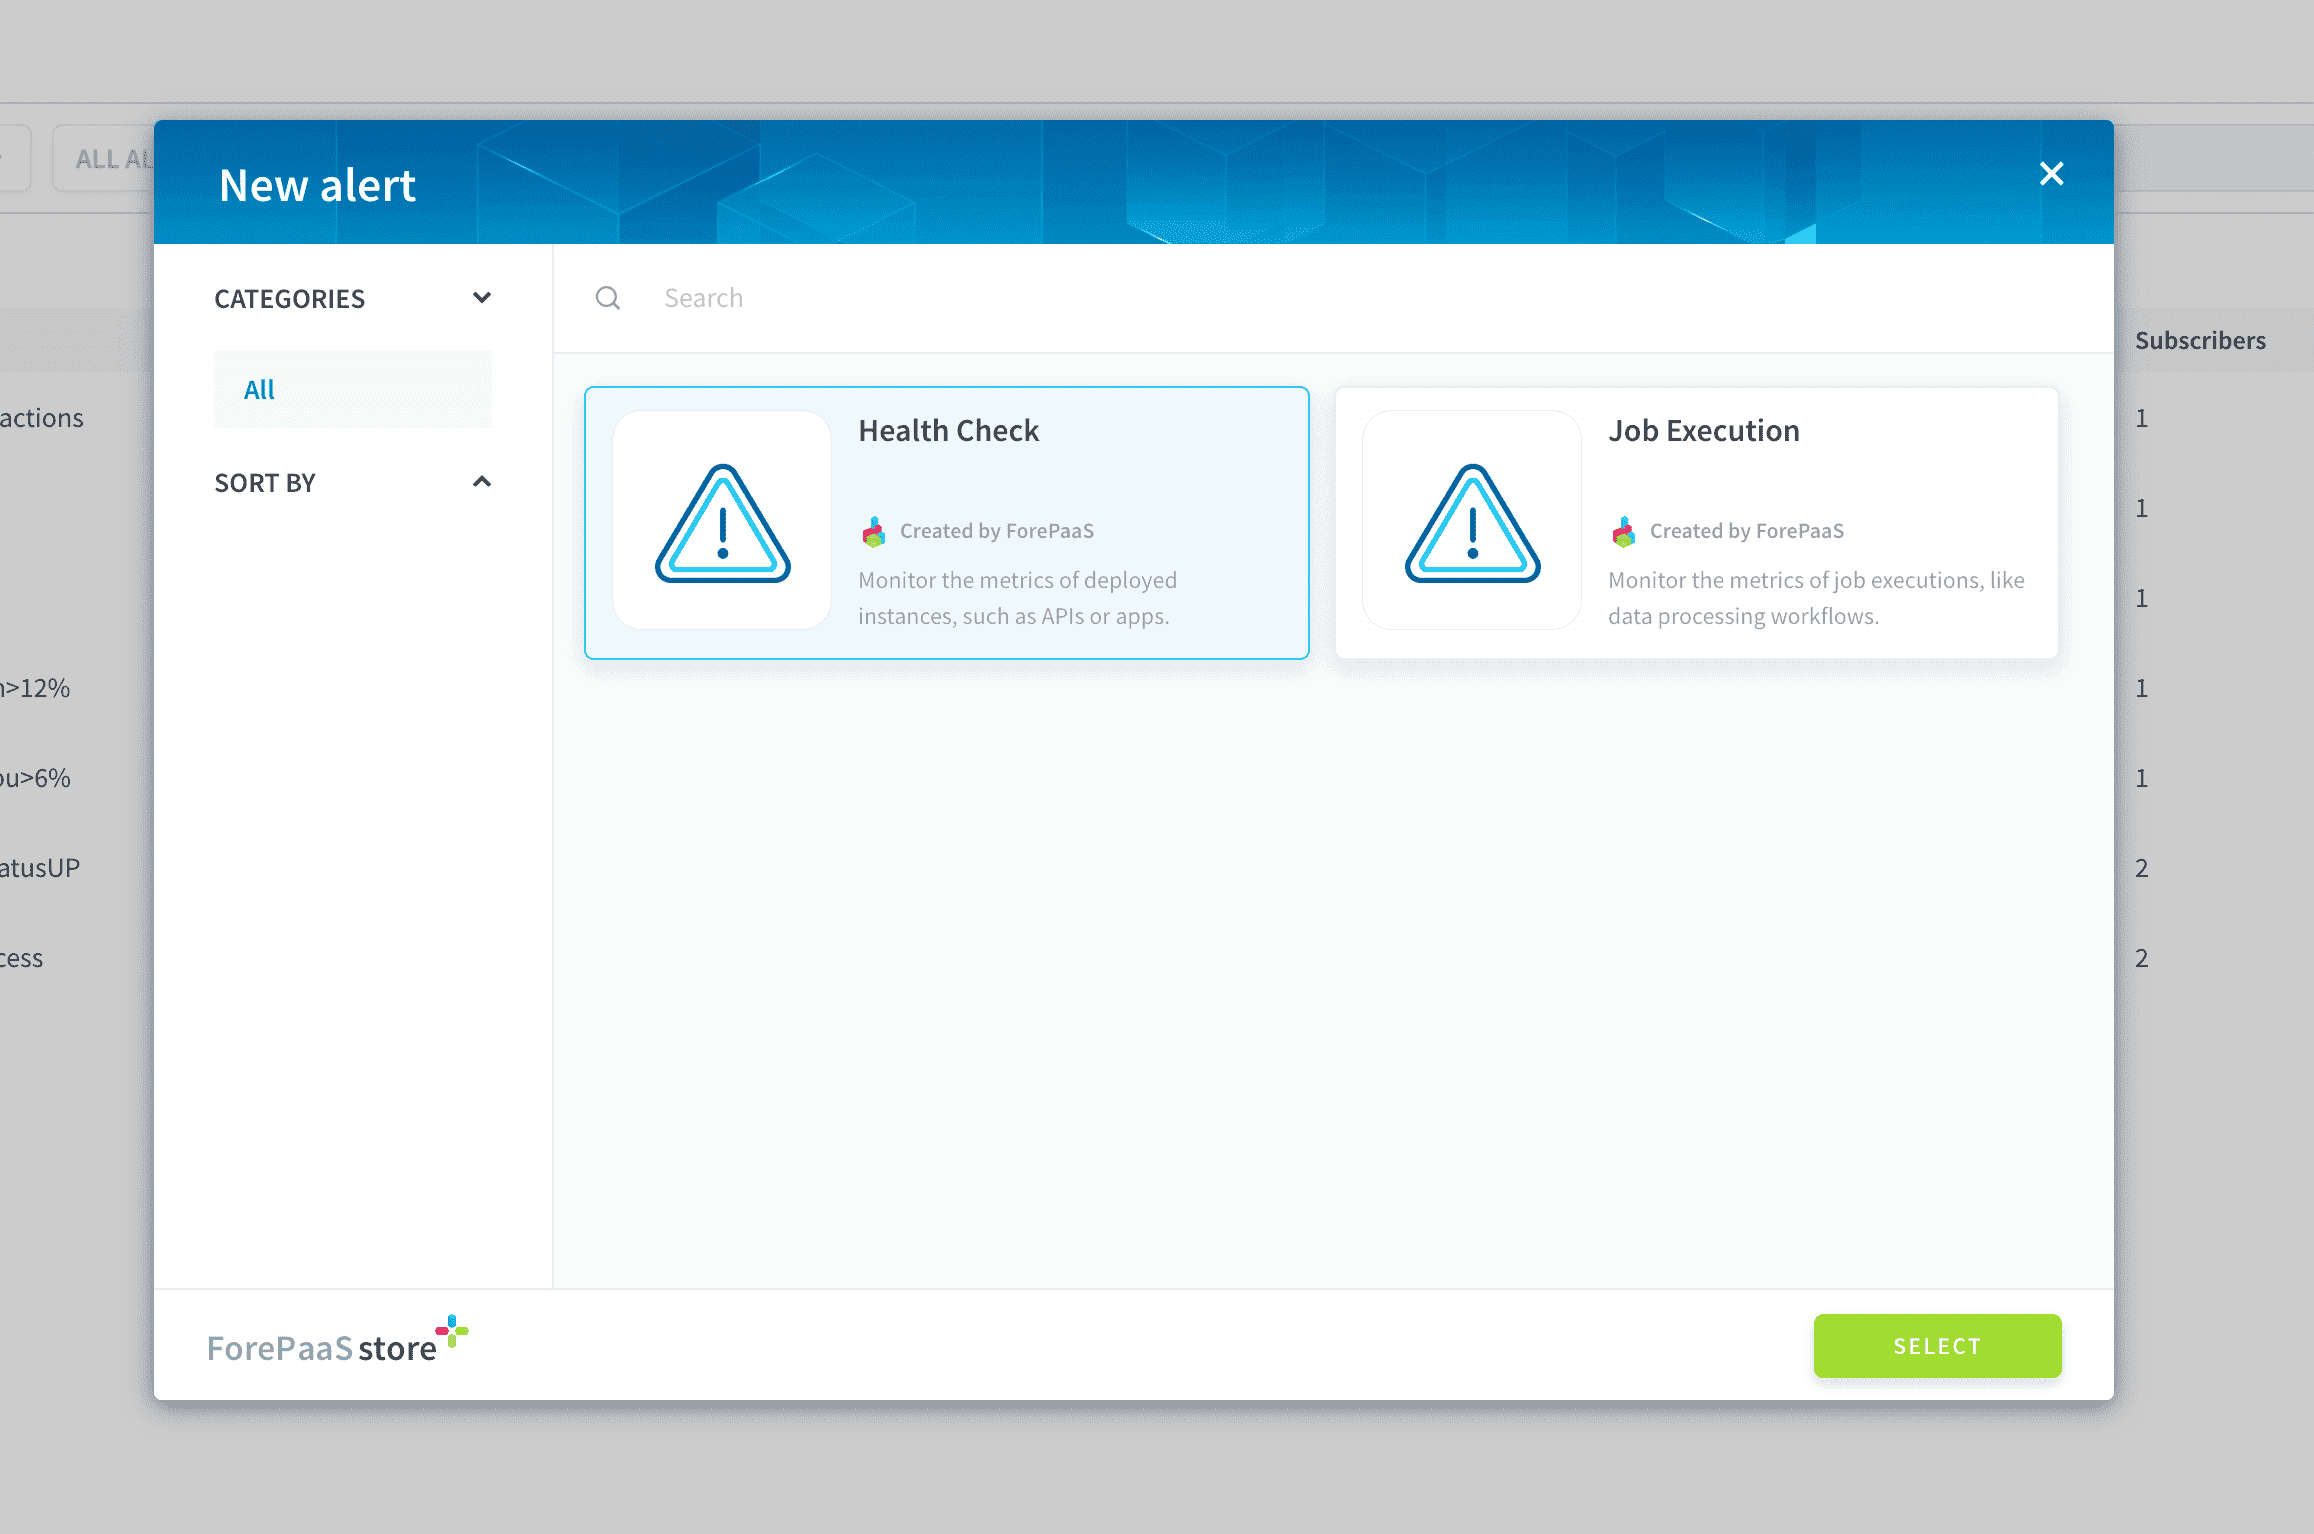The width and height of the screenshot is (2314, 1534).
Task: Click the Health Check title text
Action: click(x=949, y=431)
